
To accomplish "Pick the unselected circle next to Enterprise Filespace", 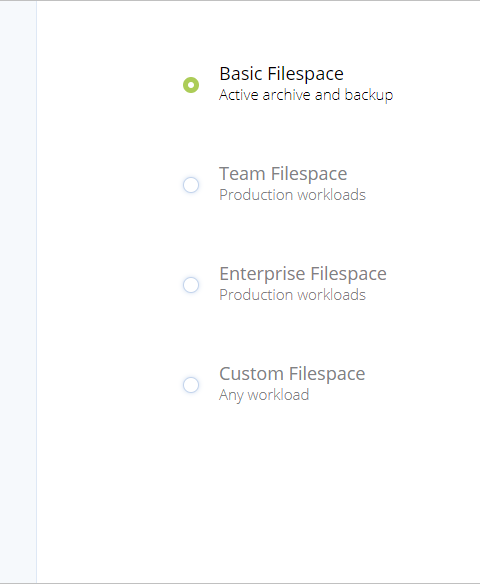I will tap(191, 285).
